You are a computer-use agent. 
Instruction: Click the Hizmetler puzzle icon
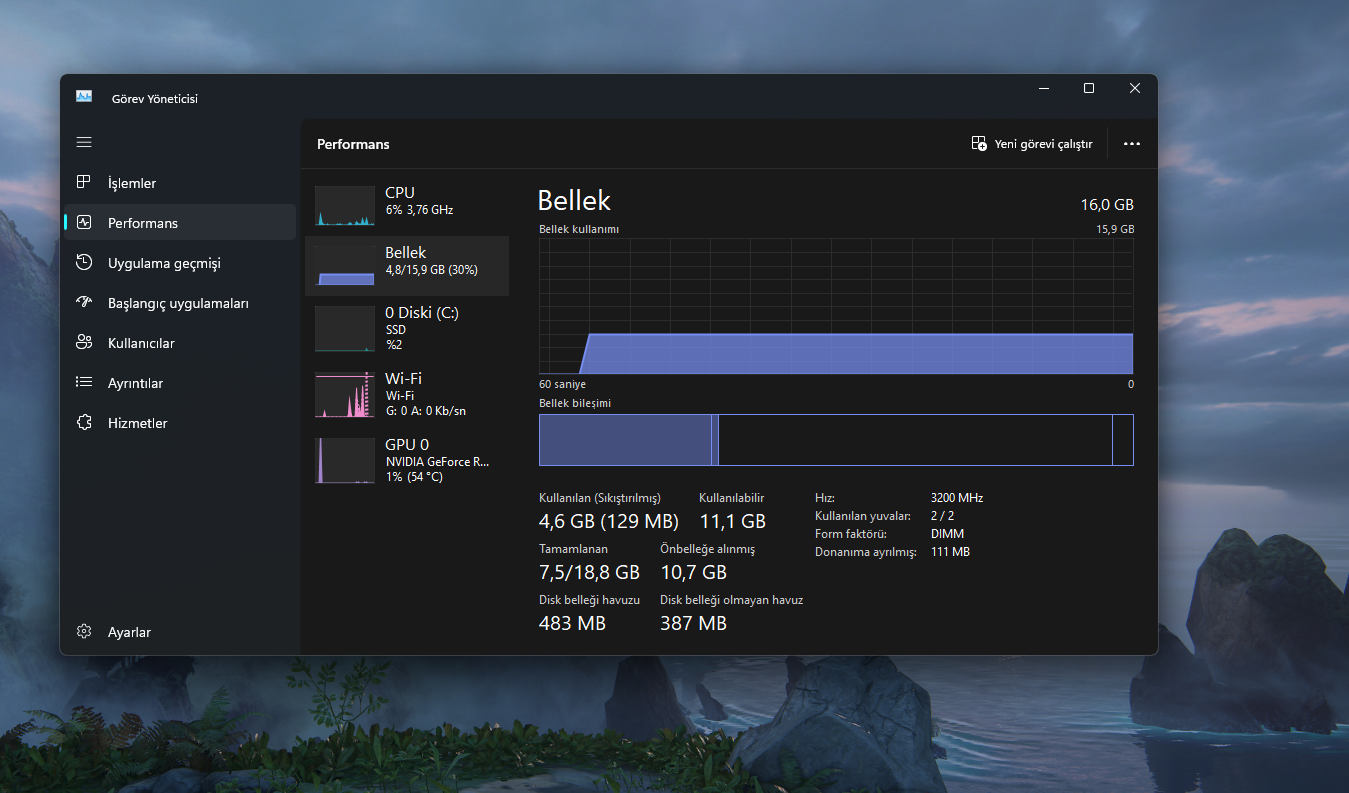[84, 423]
